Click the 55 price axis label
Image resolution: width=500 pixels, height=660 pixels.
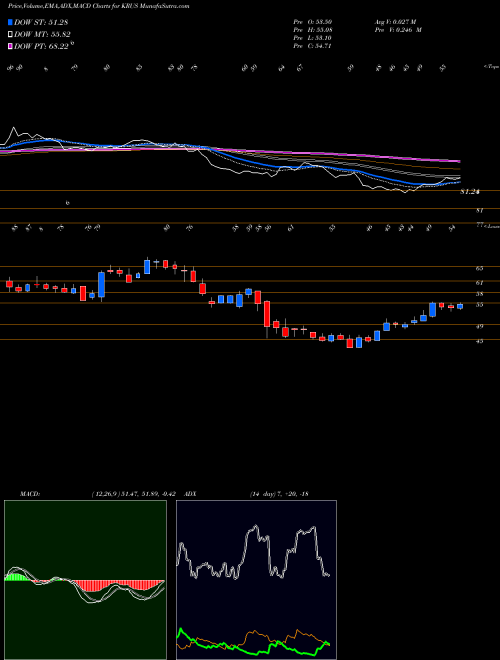click(x=480, y=305)
